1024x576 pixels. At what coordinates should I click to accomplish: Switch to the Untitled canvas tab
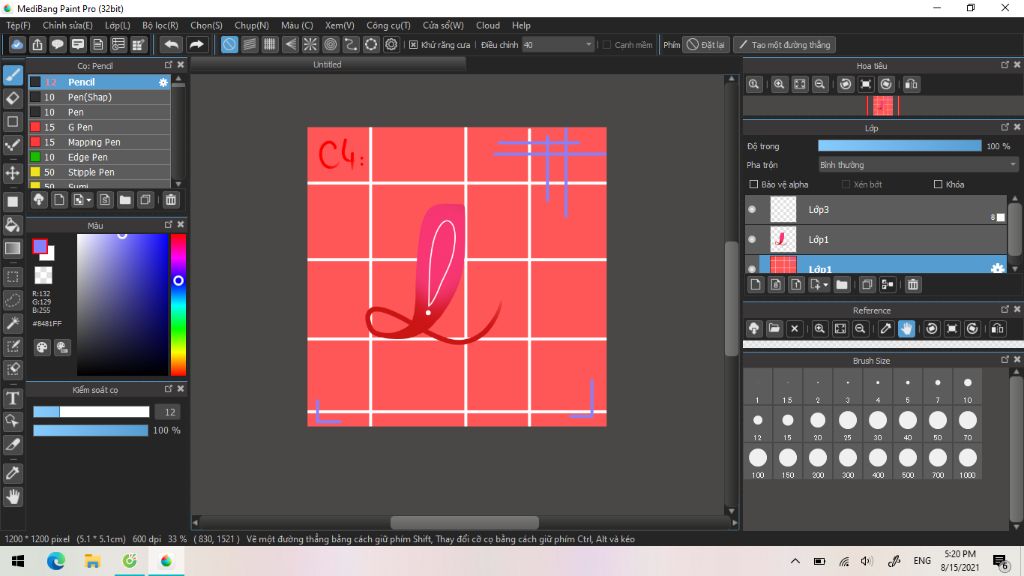click(x=327, y=65)
